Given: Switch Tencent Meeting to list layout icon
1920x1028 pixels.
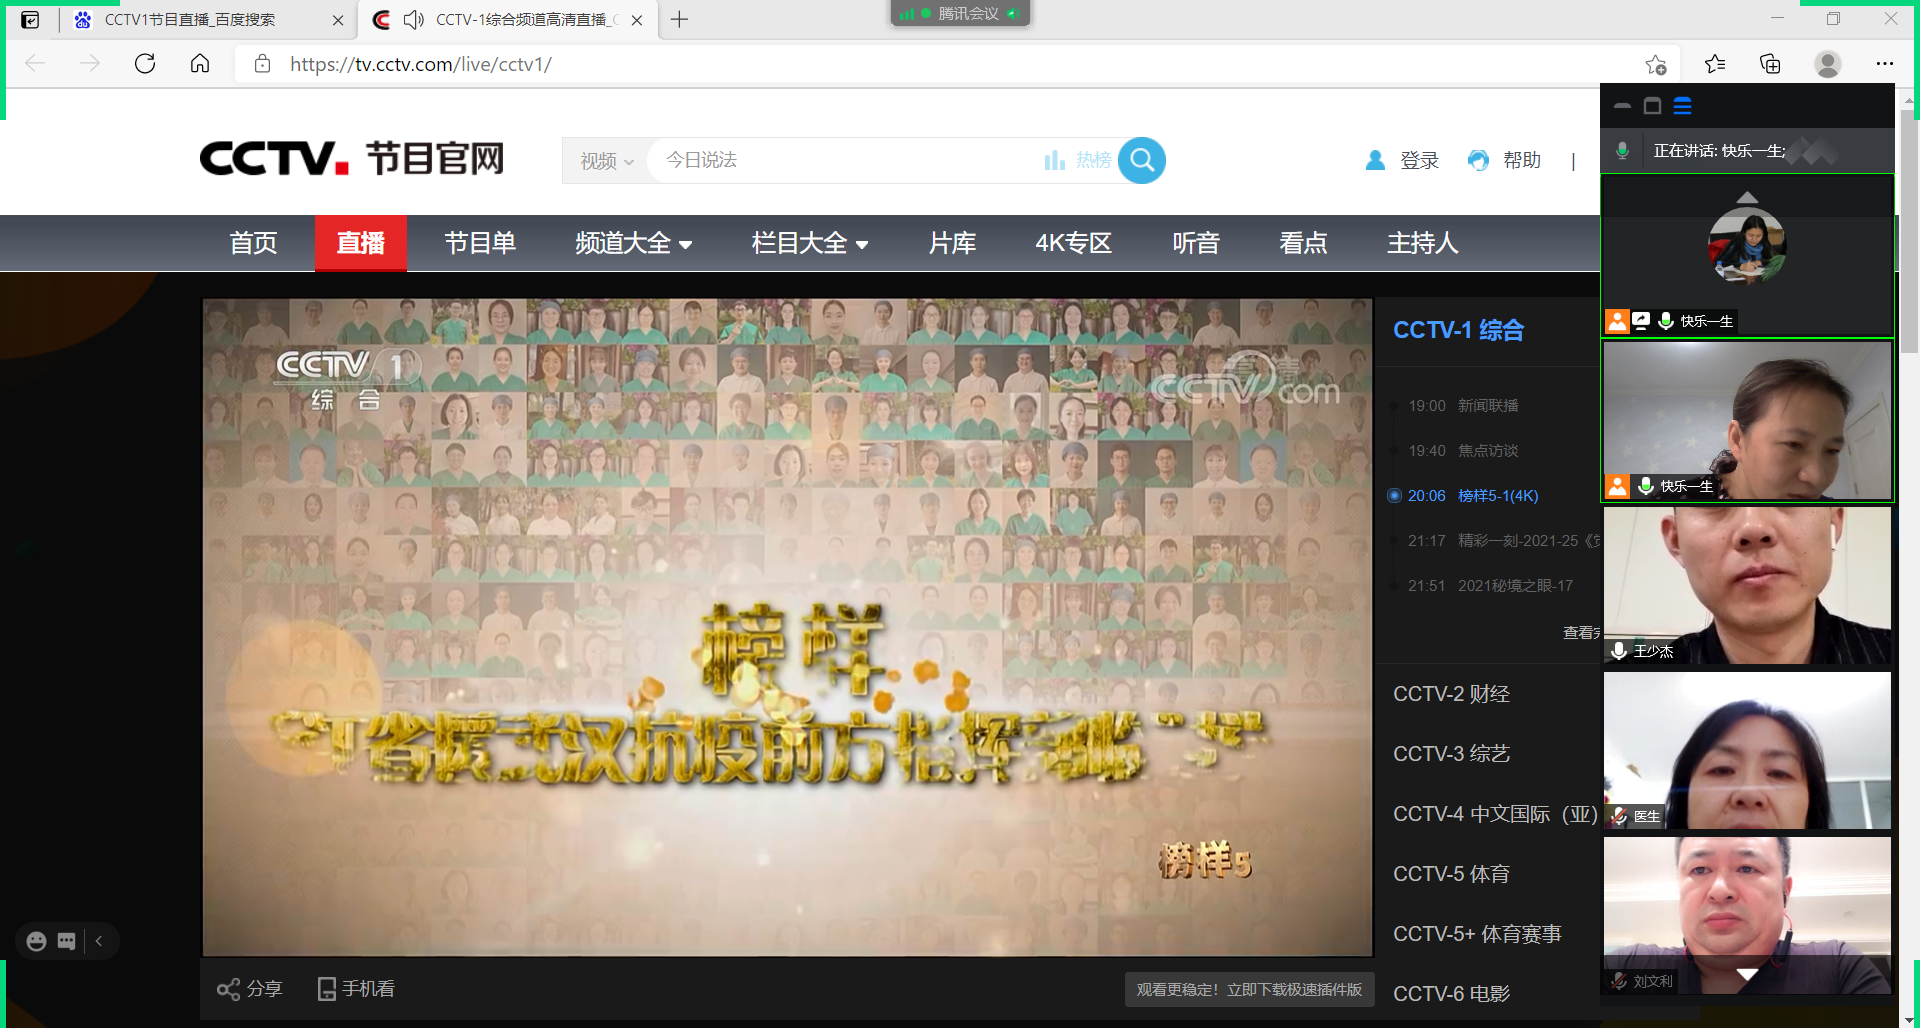Looking at the screenshot, I should [1682, 106].
